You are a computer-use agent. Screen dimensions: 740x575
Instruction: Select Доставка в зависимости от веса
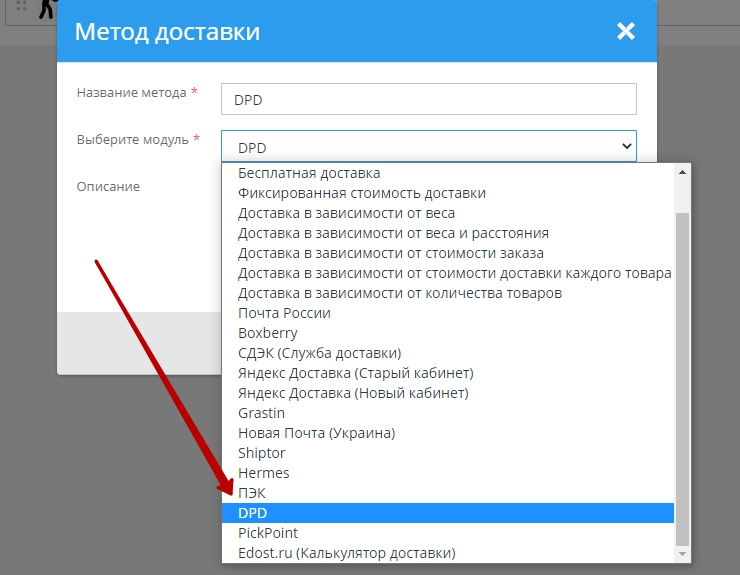coord(346,213)
